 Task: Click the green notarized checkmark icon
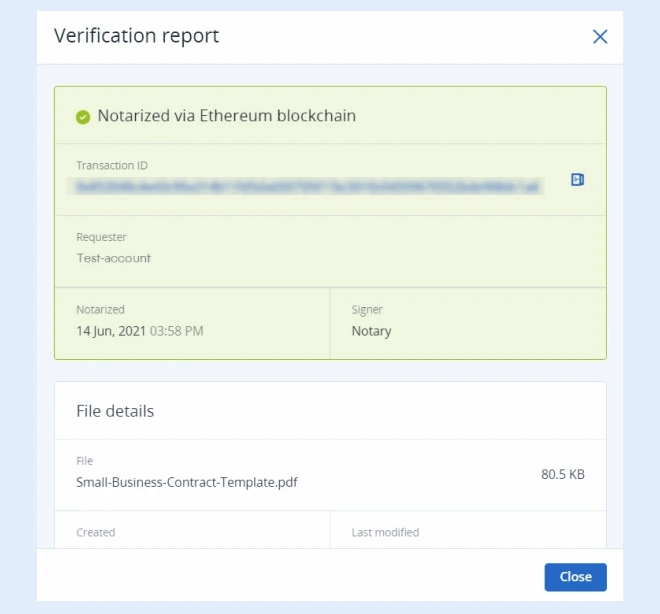coord(83,117)
